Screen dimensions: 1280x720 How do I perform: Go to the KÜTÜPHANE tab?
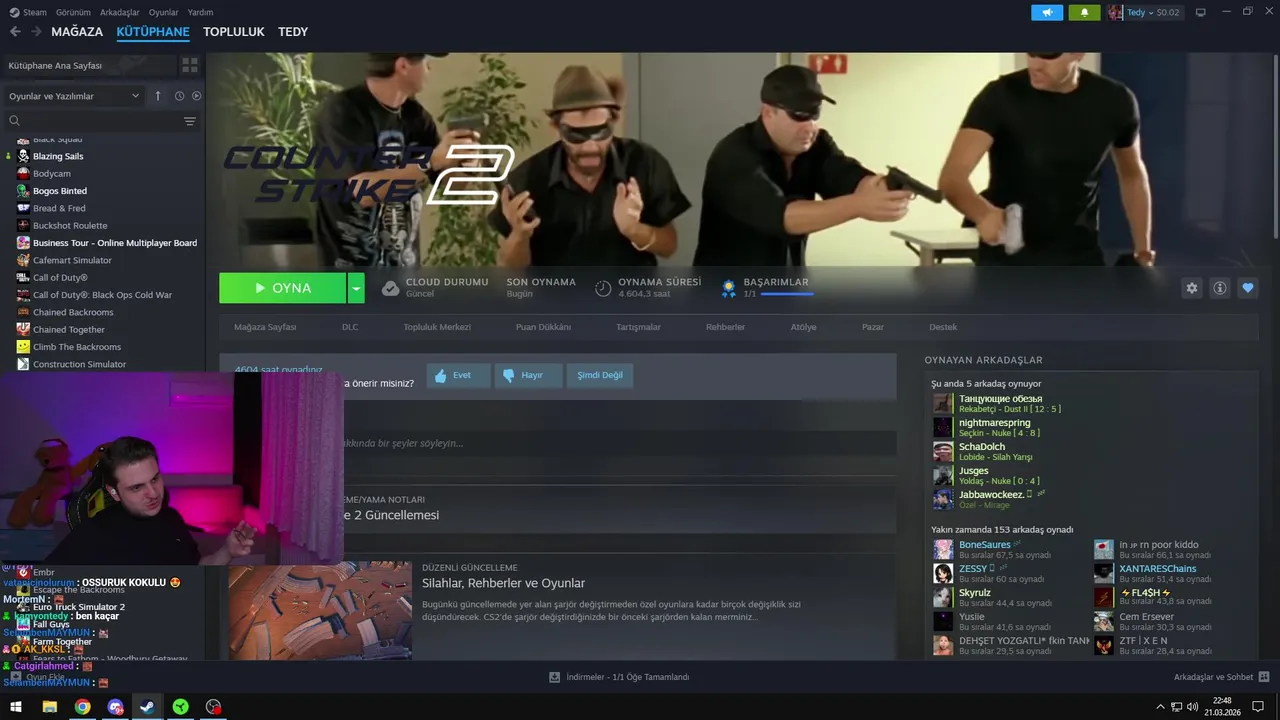point(153,32)
